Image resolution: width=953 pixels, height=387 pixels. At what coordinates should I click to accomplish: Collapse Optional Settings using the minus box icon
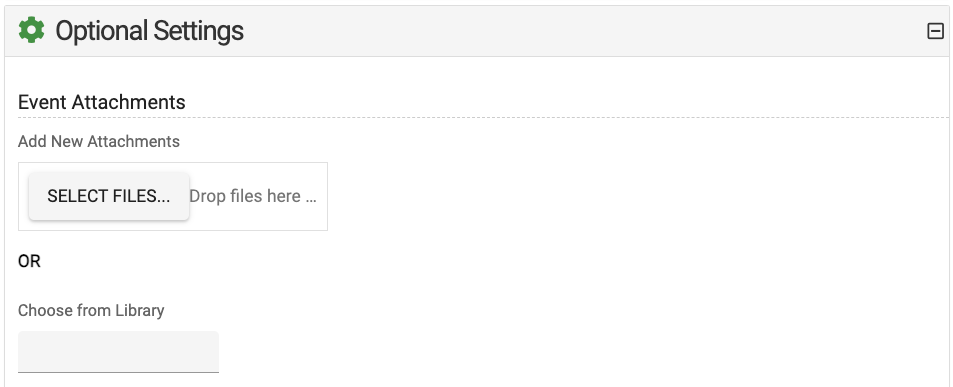[935, 31]
